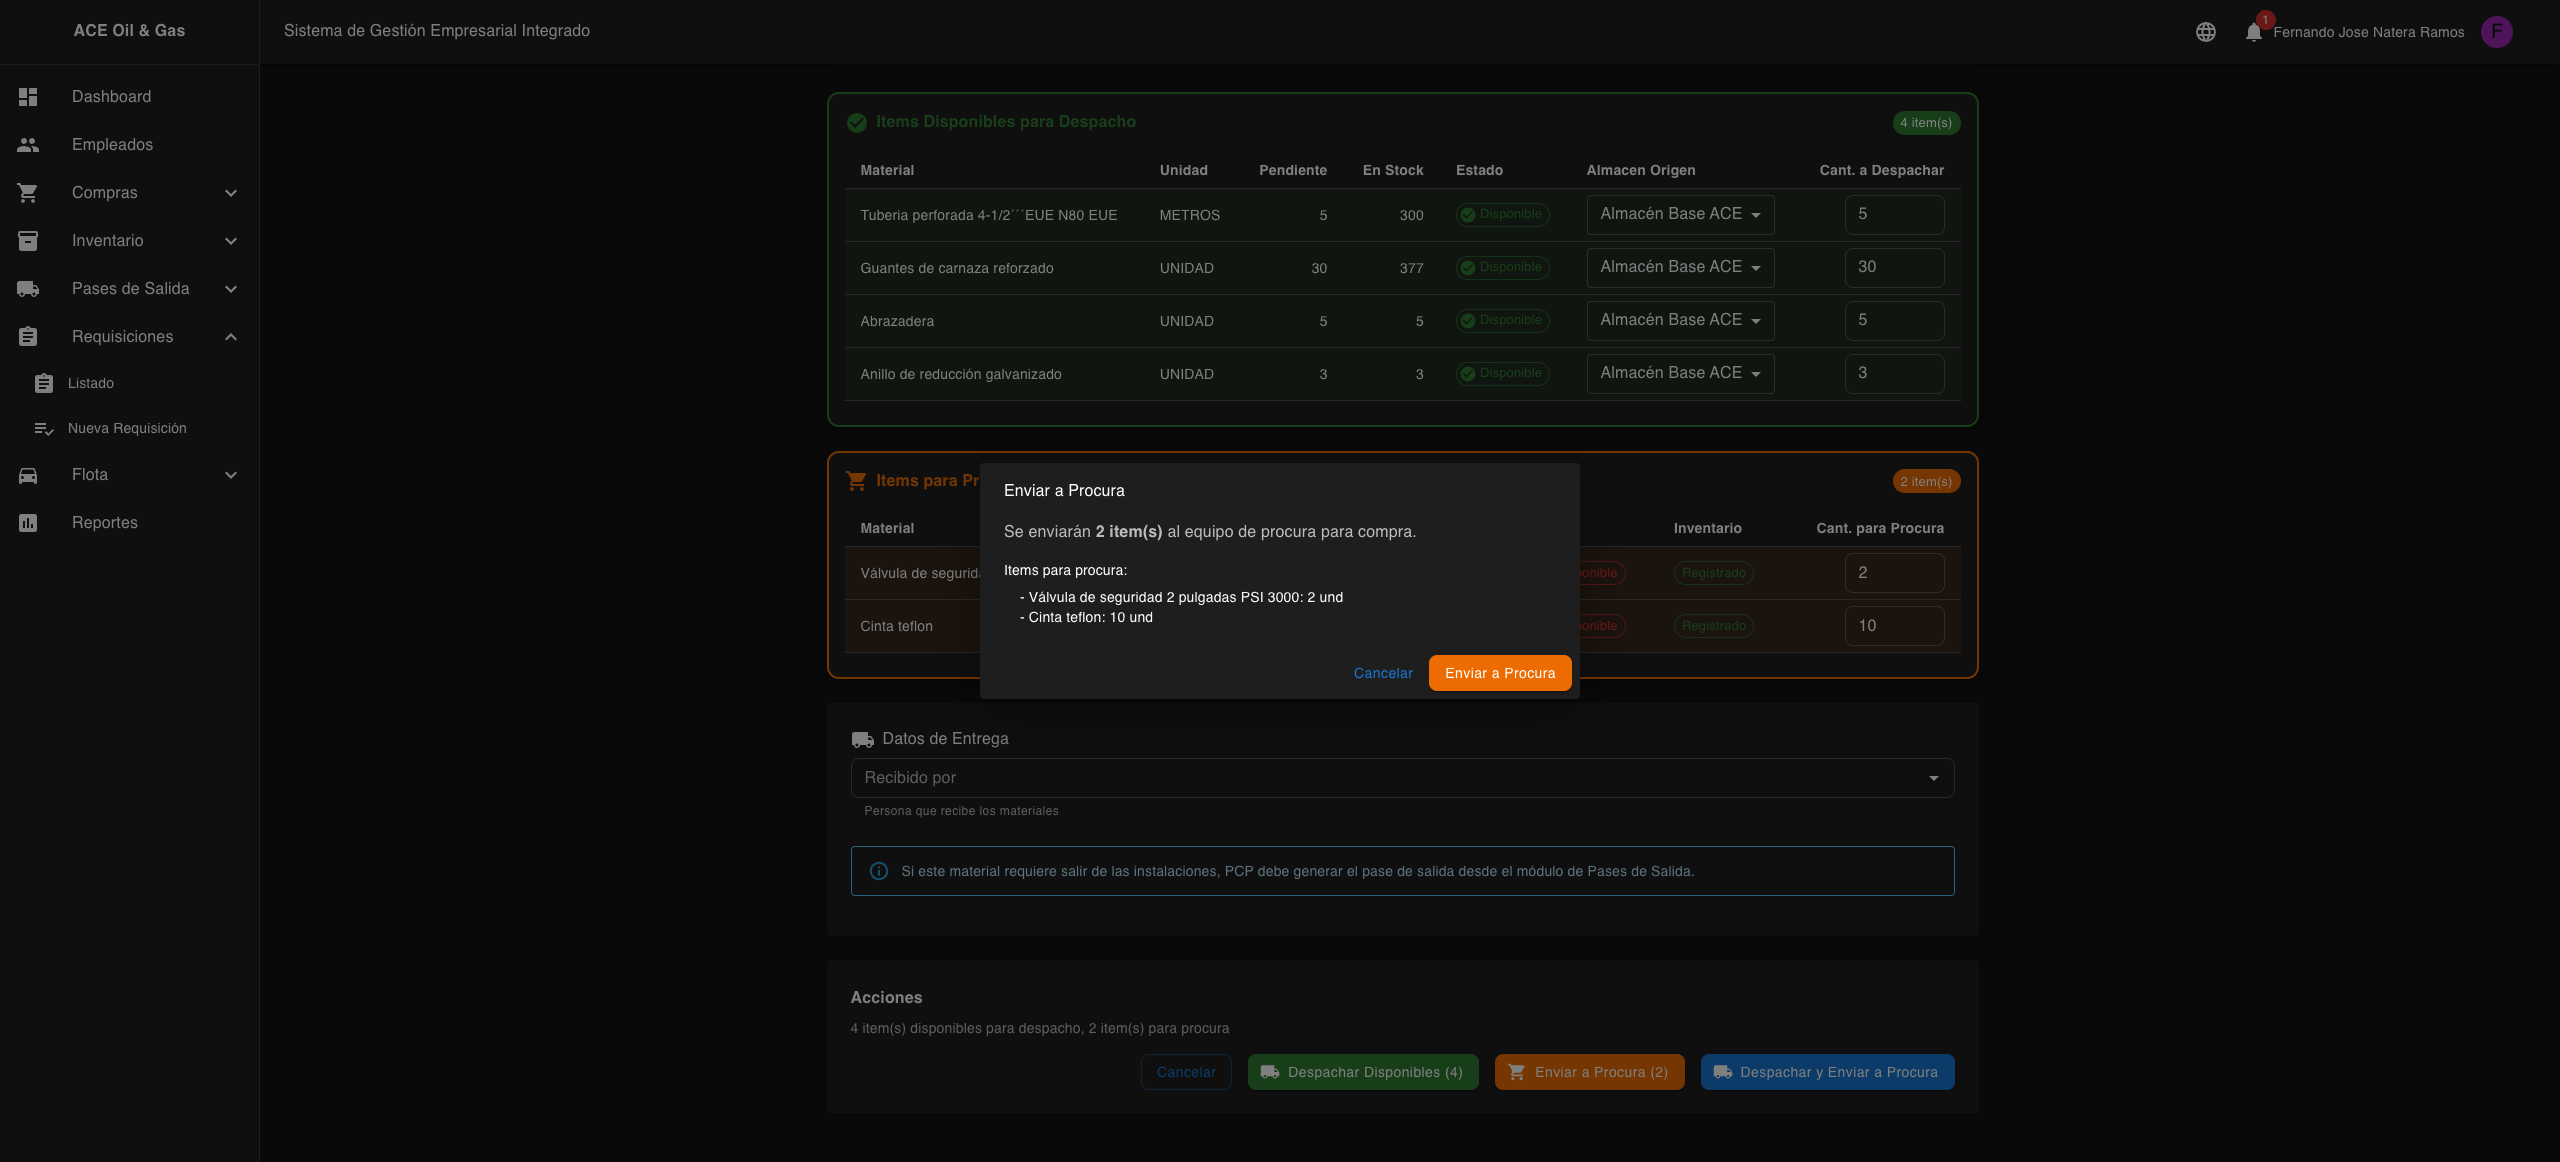Click the user avatar F icon
Screen dimensions: 2560x1162
[x=2496, y=32]
